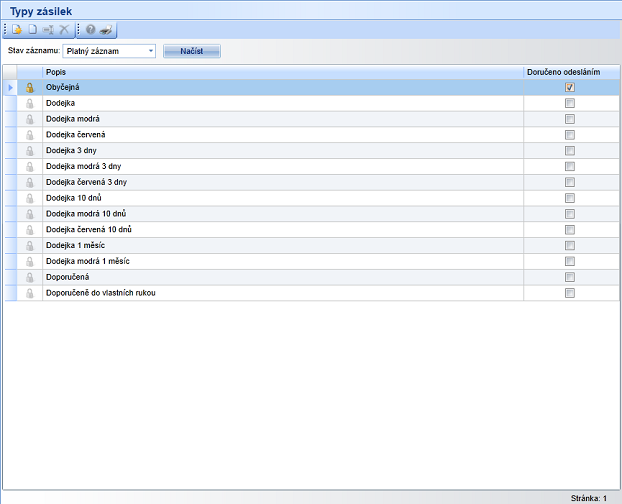This screenshot has width=622, height=504.
Task: Select the Obyčejná row text
Action: 62,87
